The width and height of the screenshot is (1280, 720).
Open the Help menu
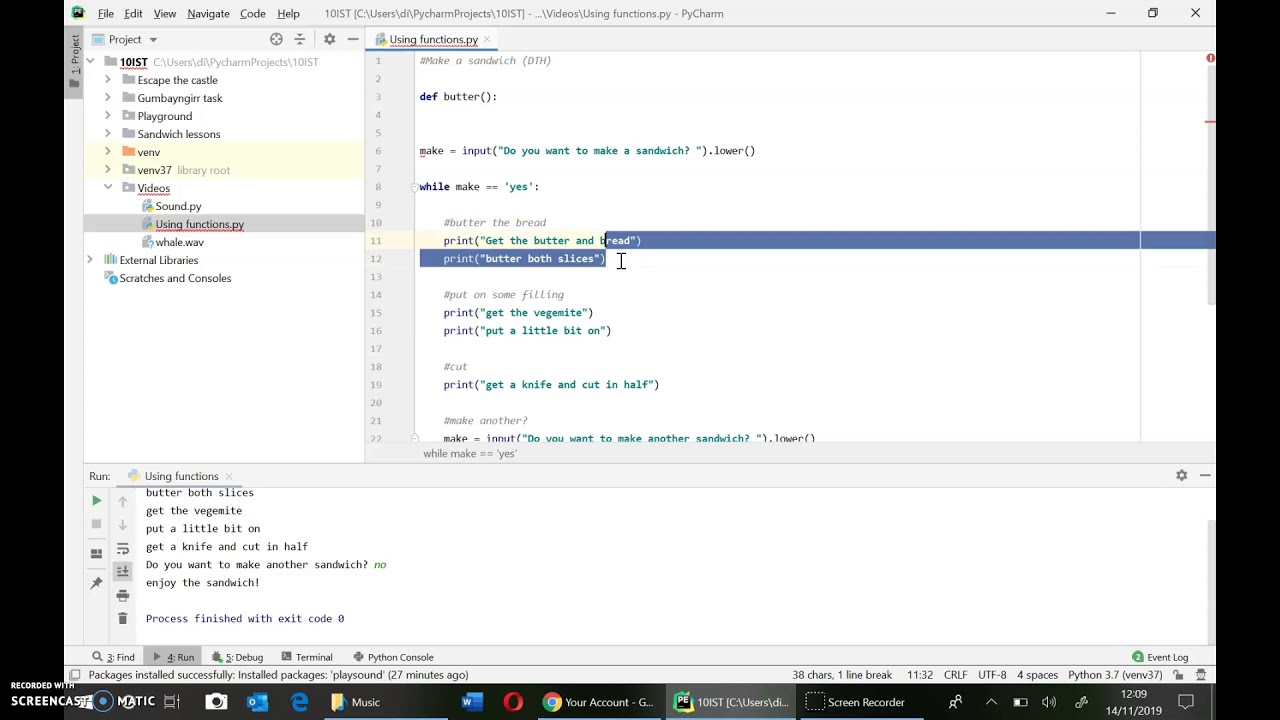tap(288, 14)
